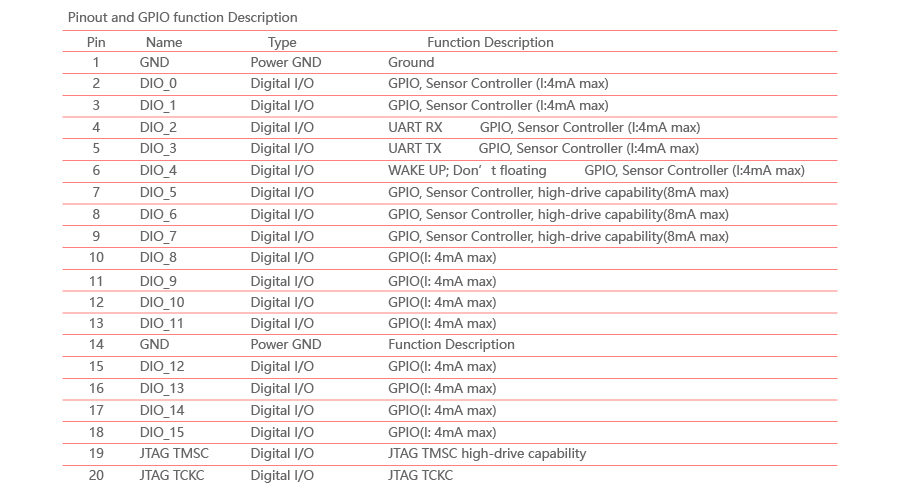This screenshot has height=484, width=900.
Task: Select the 'Pin' column header
Action: pos(96,42)
